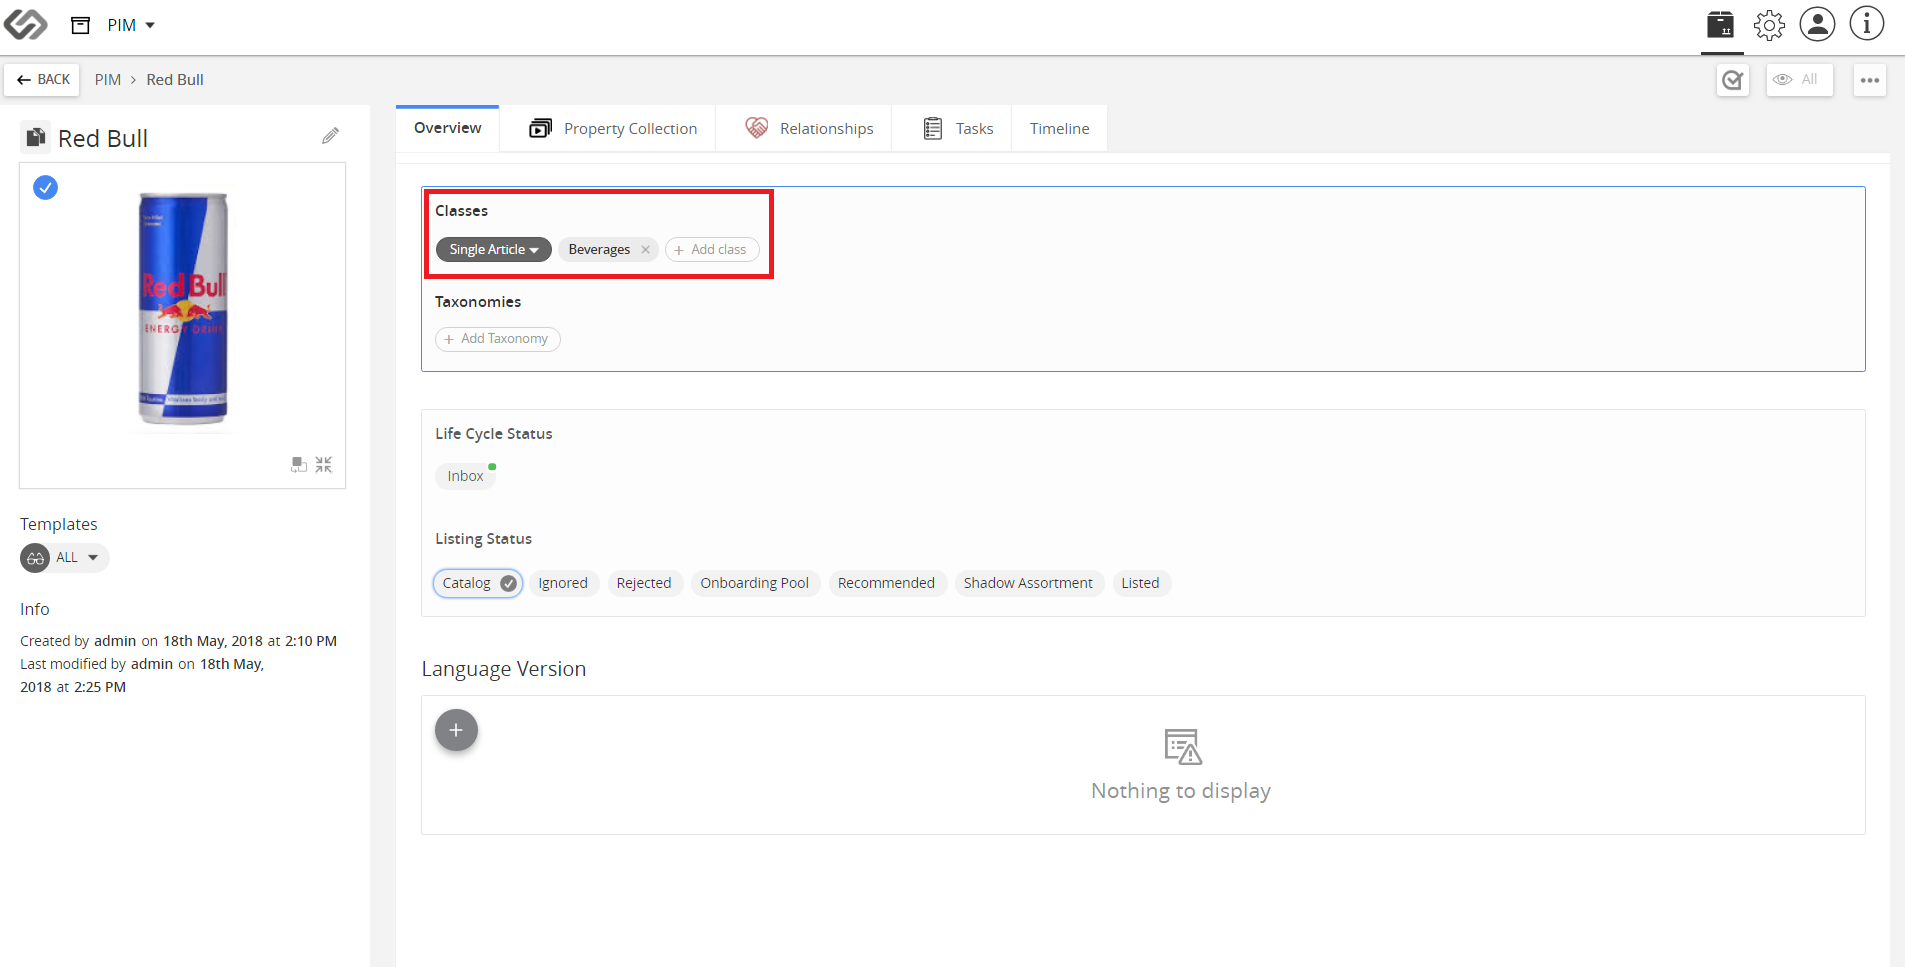
Task: Click the Nothing to display icon
Action: 1182,746
